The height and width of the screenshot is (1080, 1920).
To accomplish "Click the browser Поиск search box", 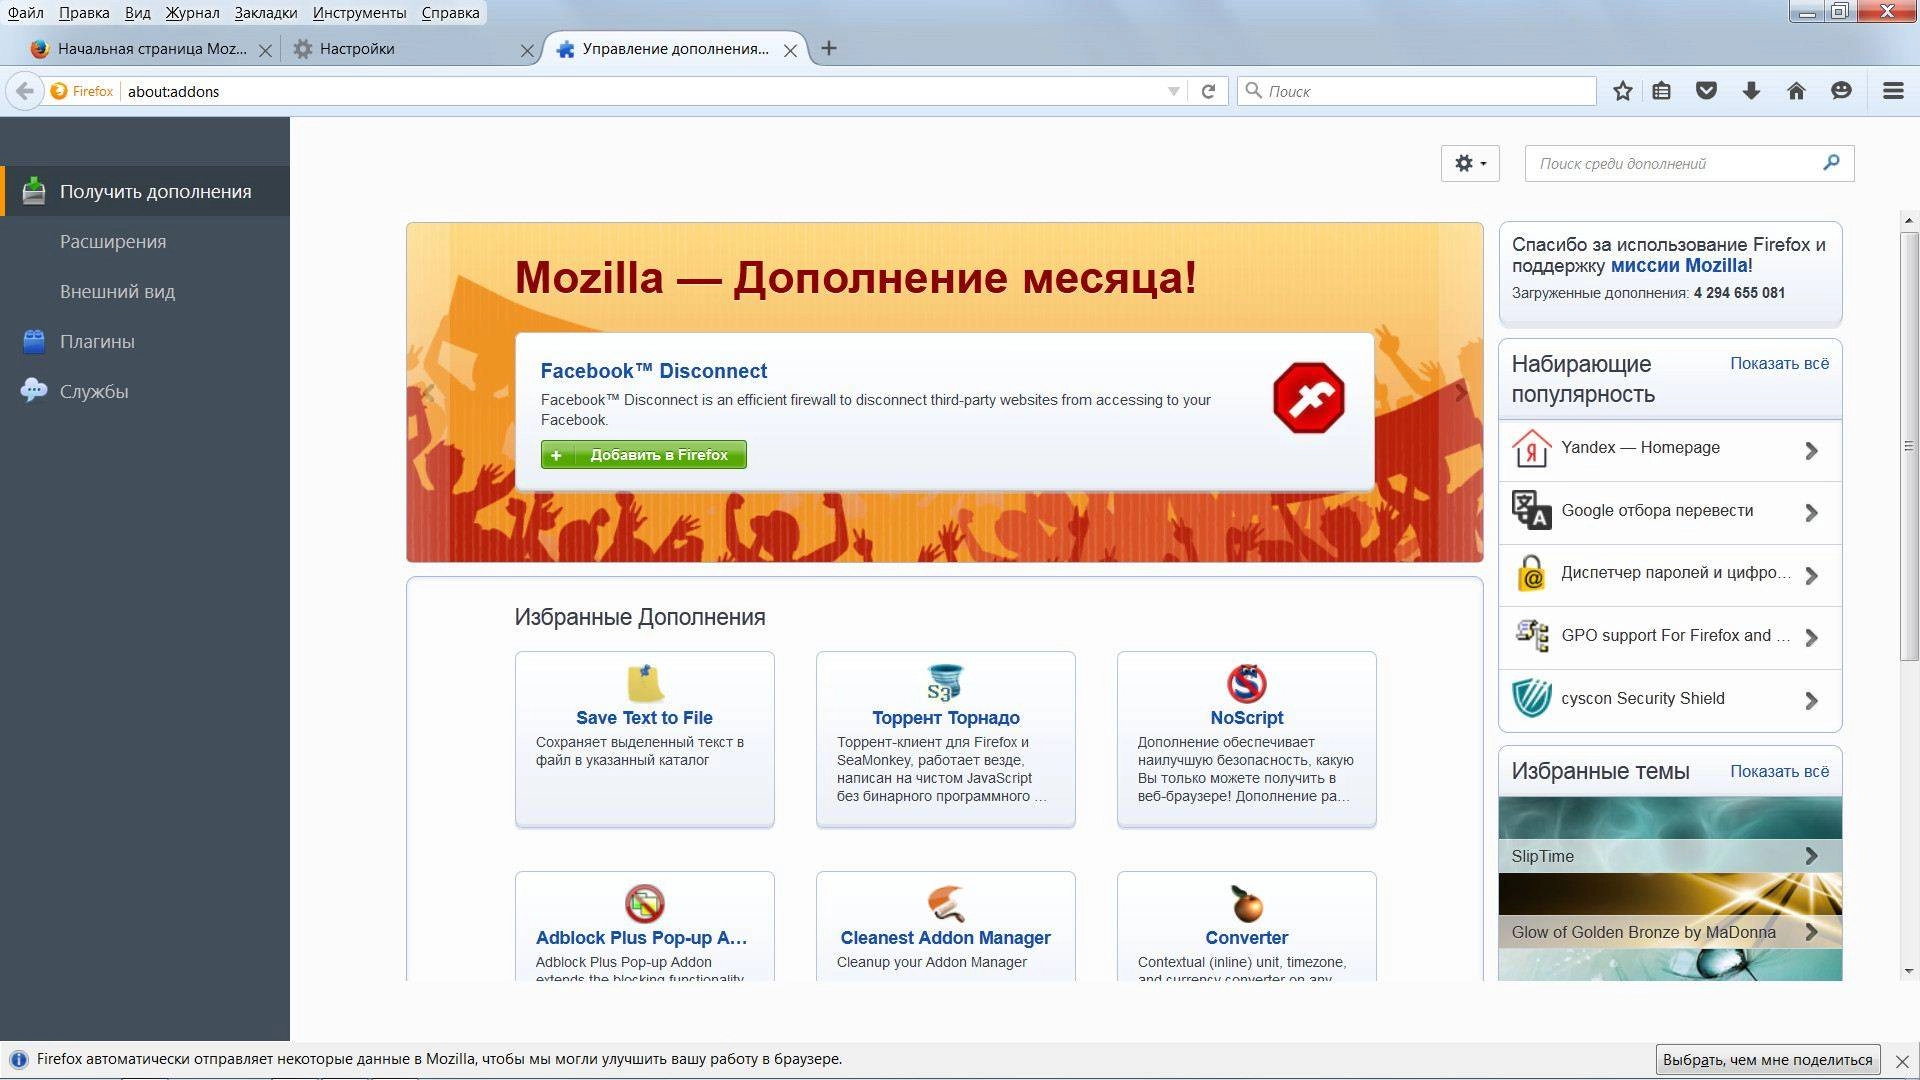I will (x=1417, y=91).
